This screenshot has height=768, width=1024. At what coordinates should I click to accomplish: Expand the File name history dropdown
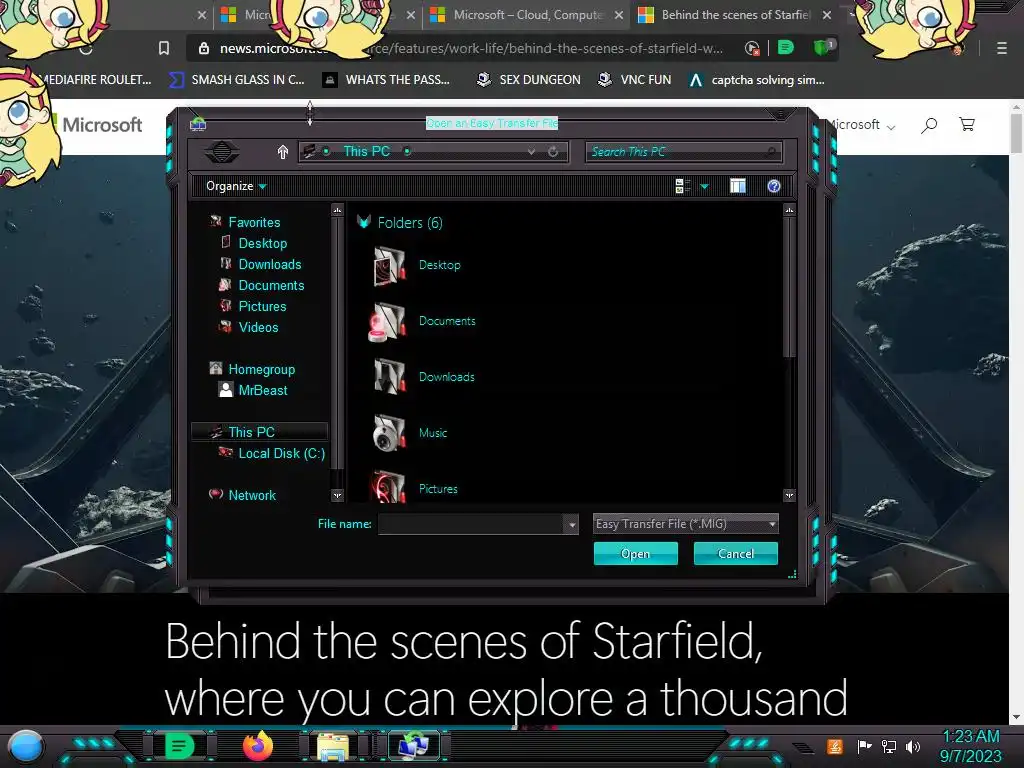[x=571, y=524]
